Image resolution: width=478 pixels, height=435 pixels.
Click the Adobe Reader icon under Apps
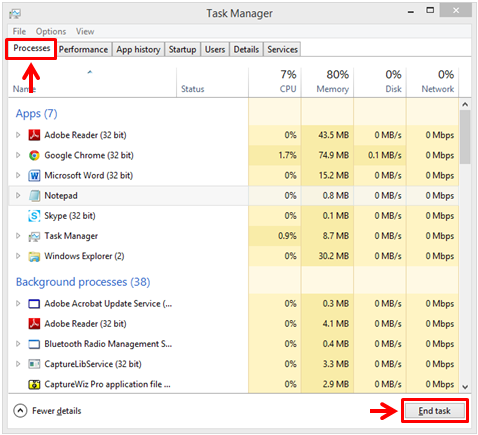click(x=34, y=135)
